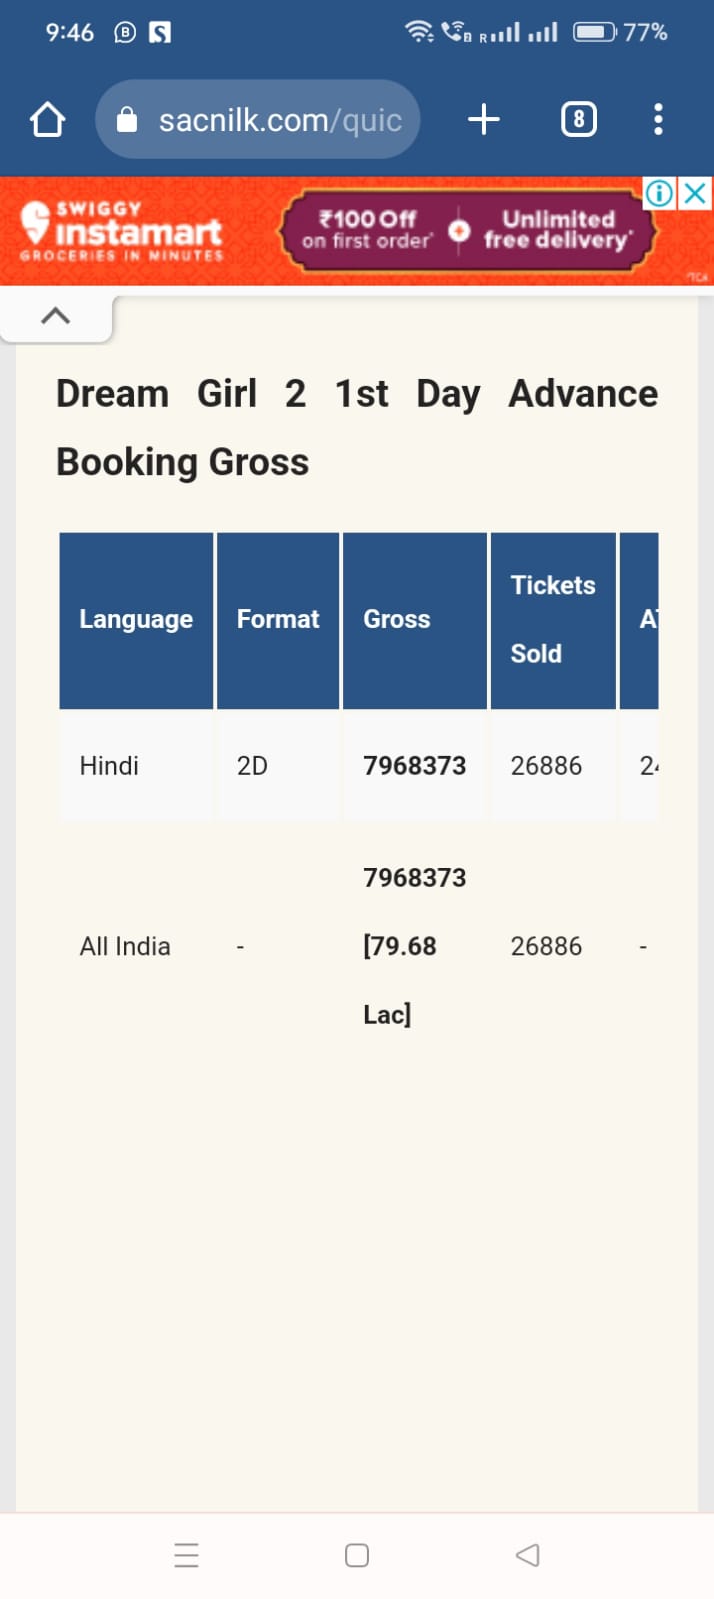Tap the Format column header
The image size is (714, 1599).
(278, 620)
